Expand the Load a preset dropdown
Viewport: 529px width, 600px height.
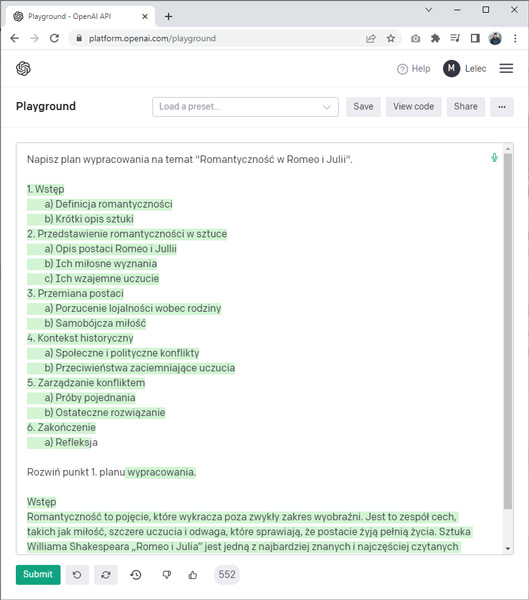pyautogui.click(x=245, y=107)
